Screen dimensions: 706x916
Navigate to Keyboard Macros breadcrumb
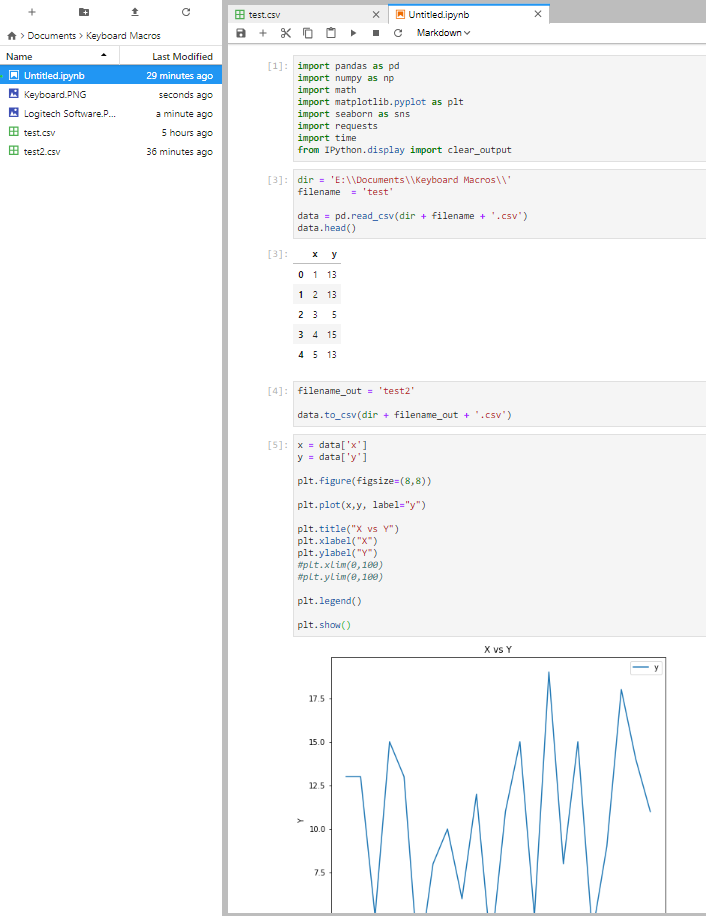click(123, 36)
